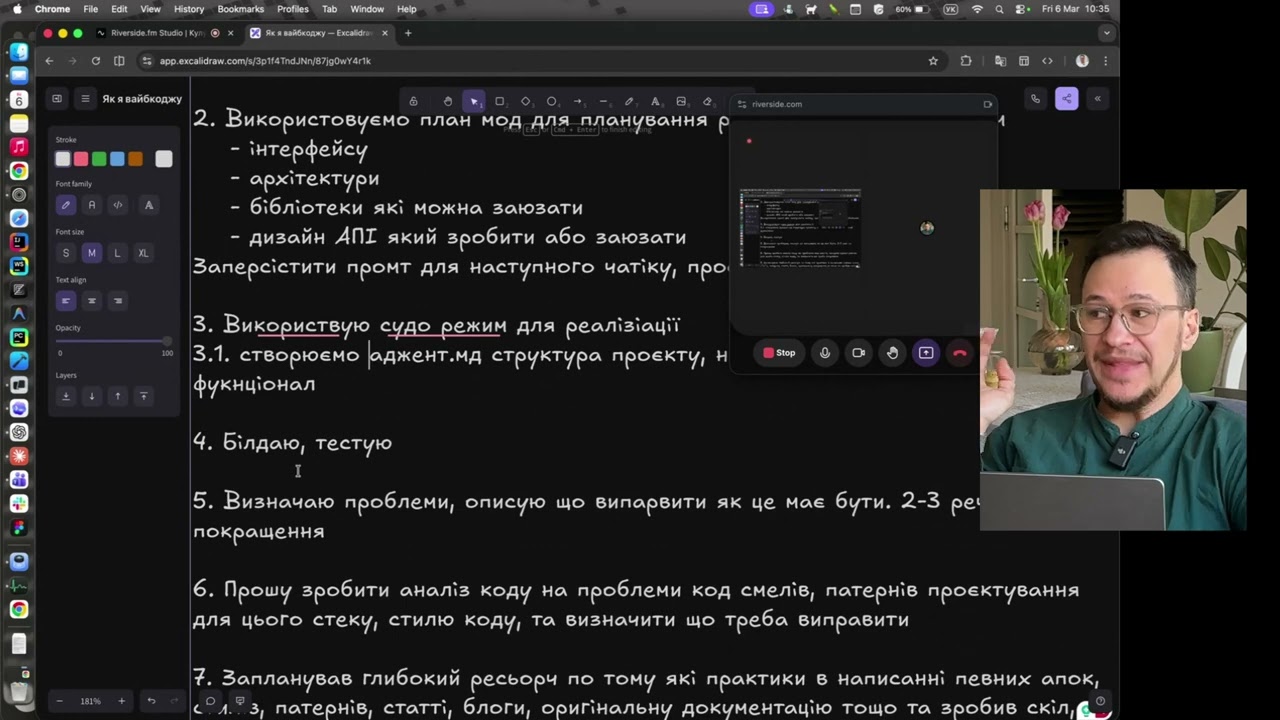Click shared screen thumbnail in Riverside overlay
The width and height of the screenshot is (1280, 720).
point(800,228)
